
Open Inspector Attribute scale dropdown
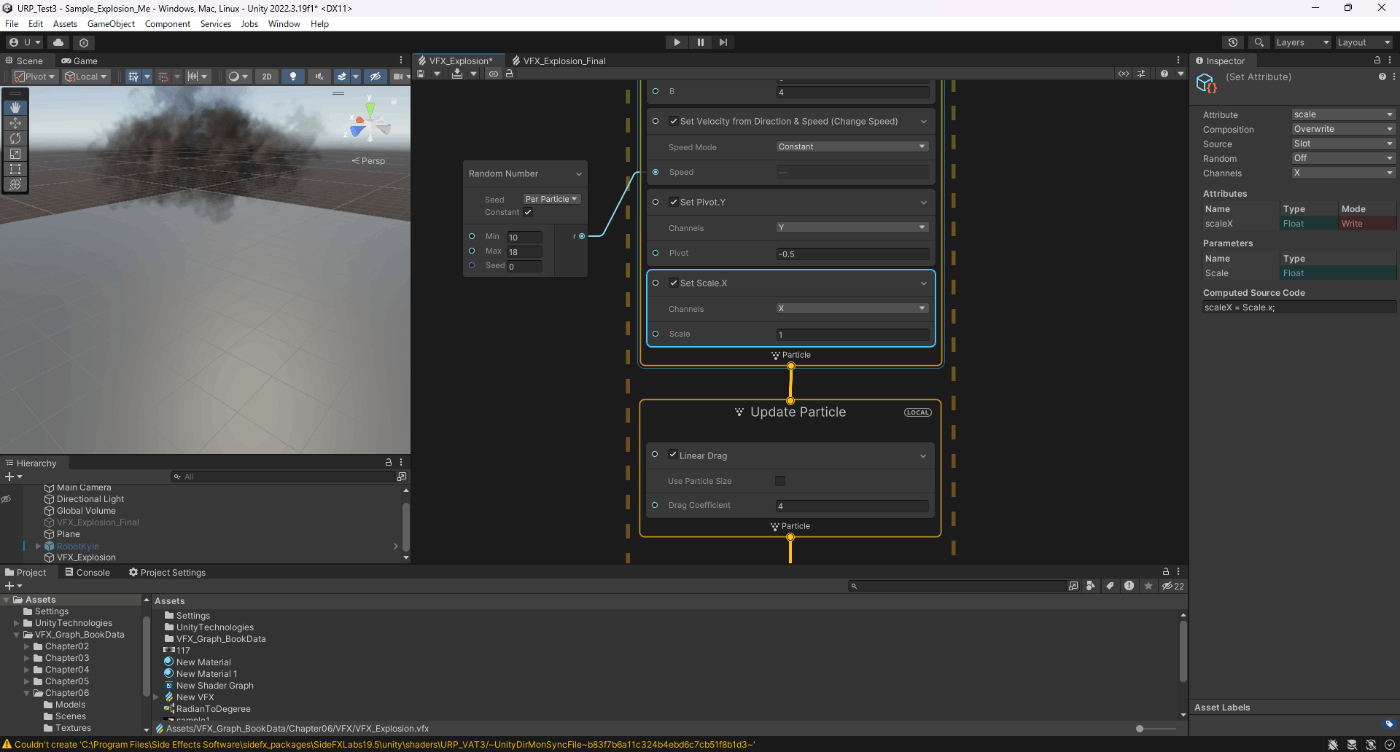tap(1343, 114)
